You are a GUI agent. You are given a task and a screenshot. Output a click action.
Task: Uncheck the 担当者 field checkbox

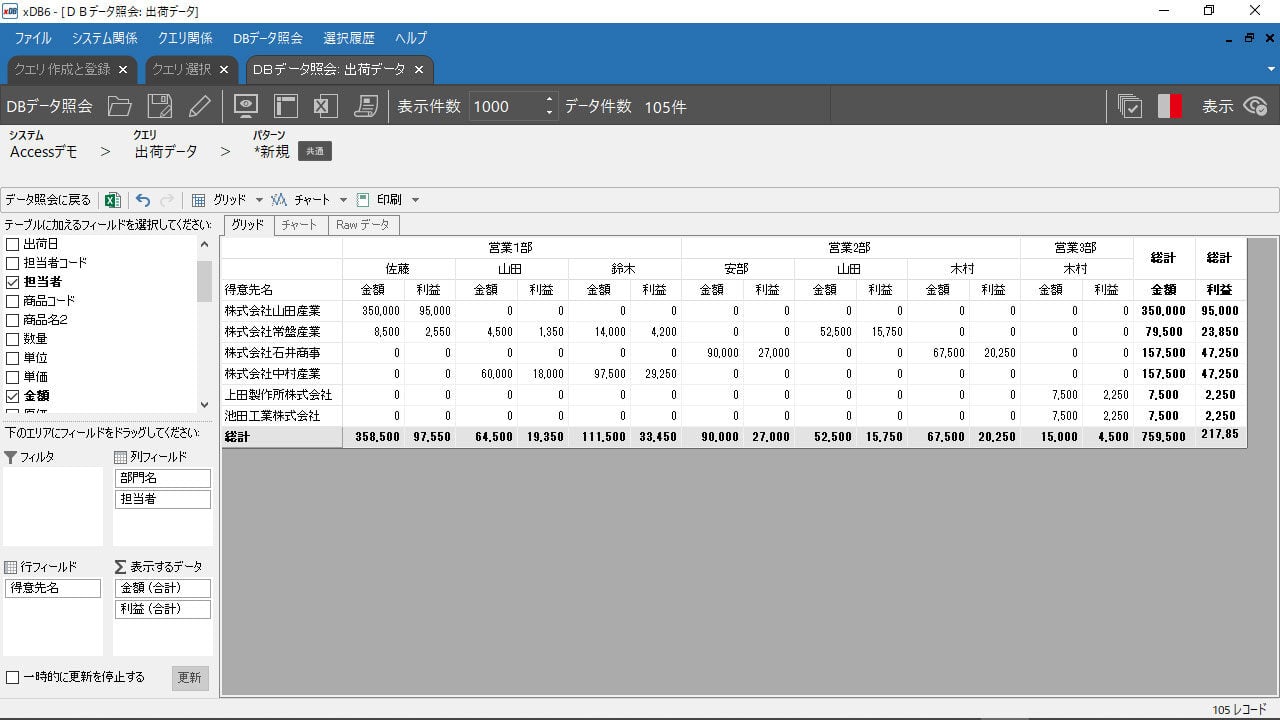pos(13,282)
